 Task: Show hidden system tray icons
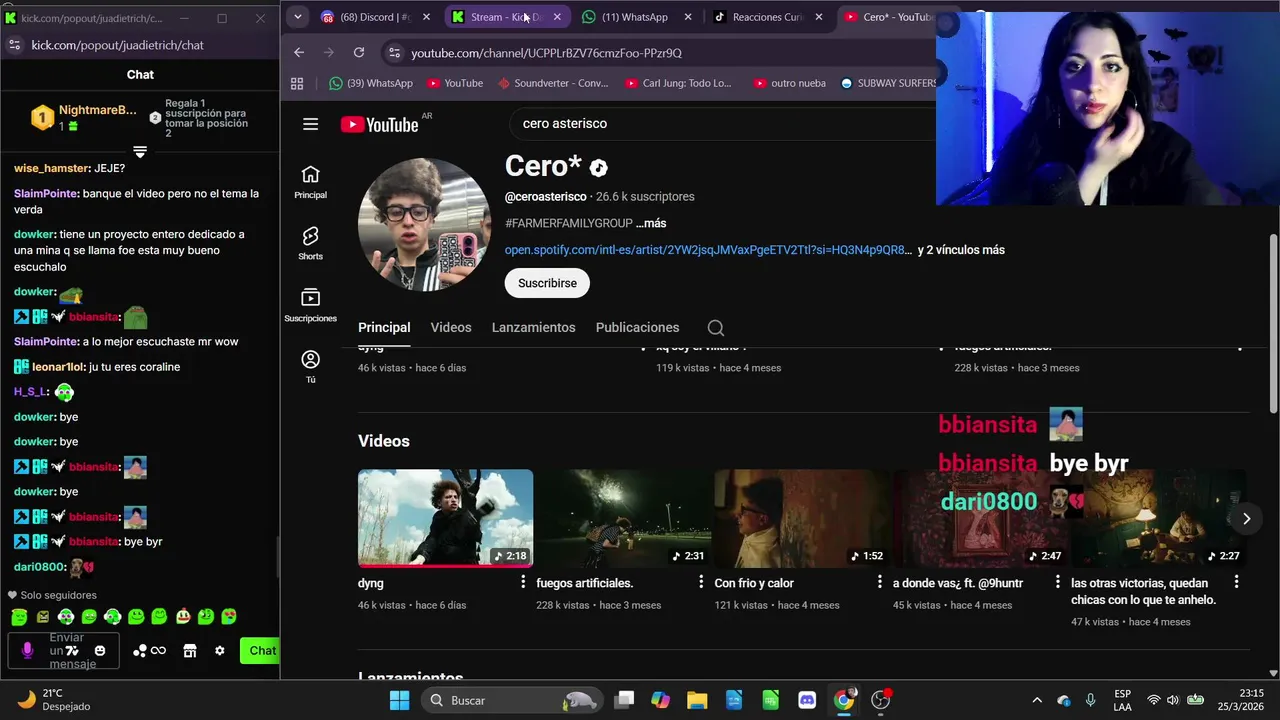1037,700
